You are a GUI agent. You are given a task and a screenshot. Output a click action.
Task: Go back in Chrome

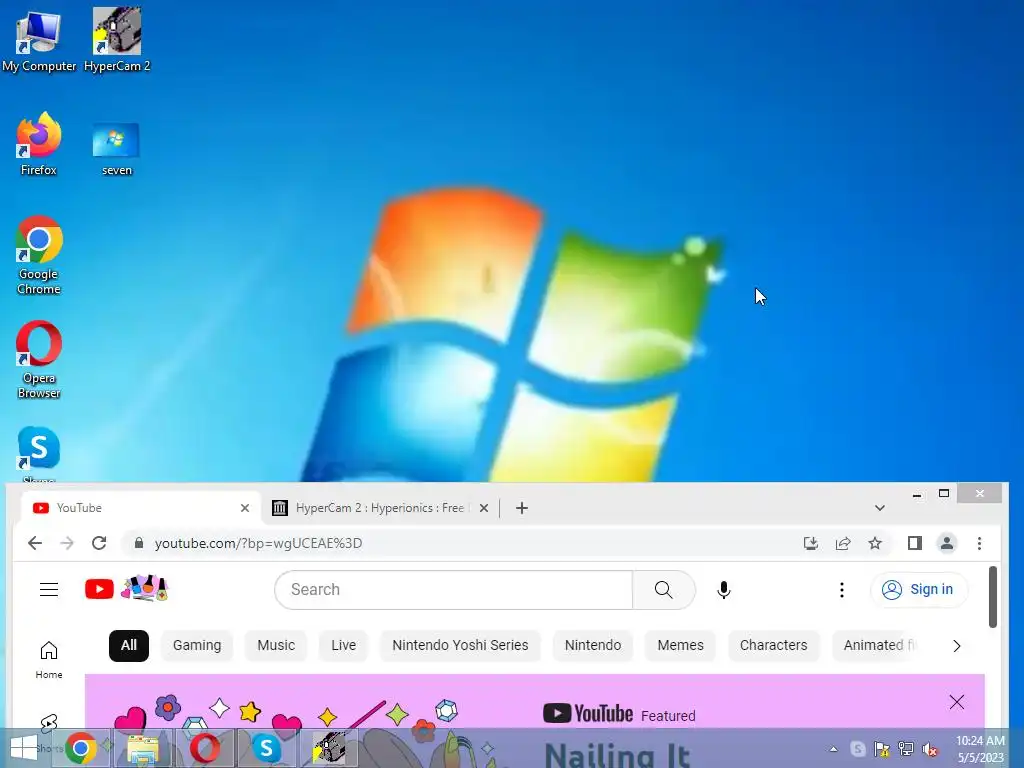tap(35, 543)
